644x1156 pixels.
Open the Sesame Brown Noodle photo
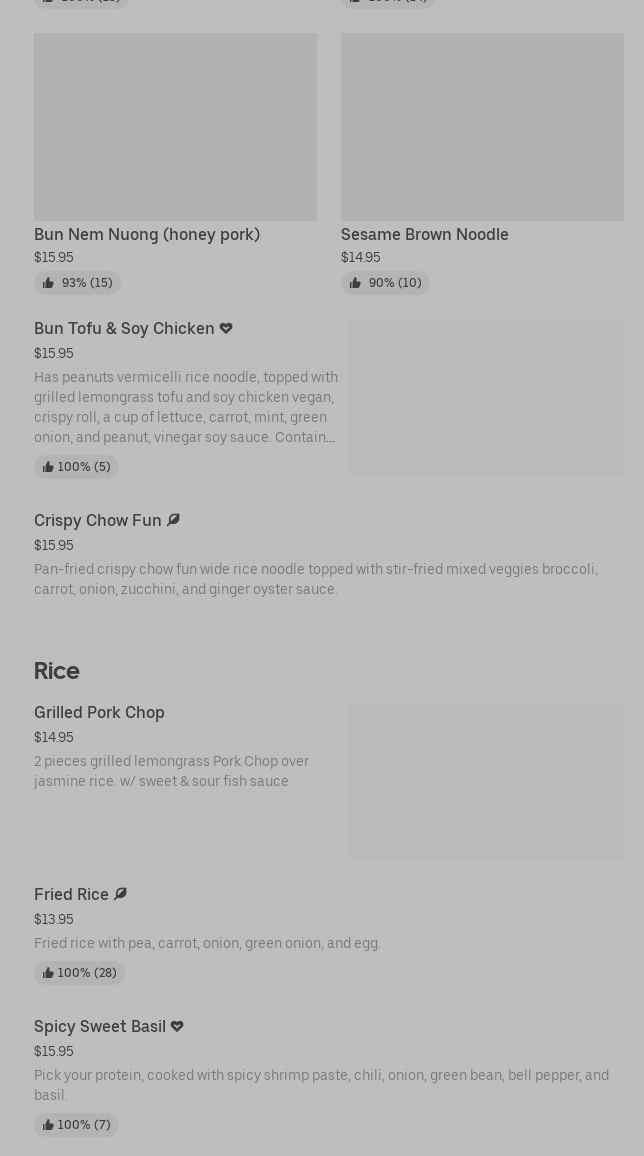(x=482, y=127)
